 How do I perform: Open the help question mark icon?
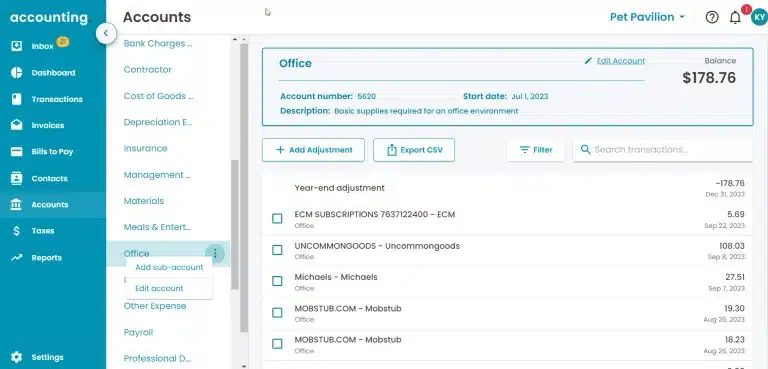712,17
